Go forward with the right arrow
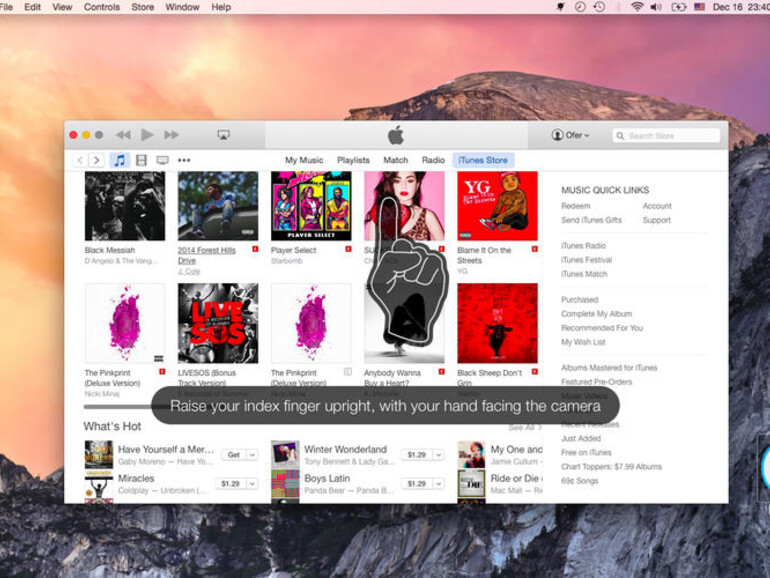 tap(97, 160)
